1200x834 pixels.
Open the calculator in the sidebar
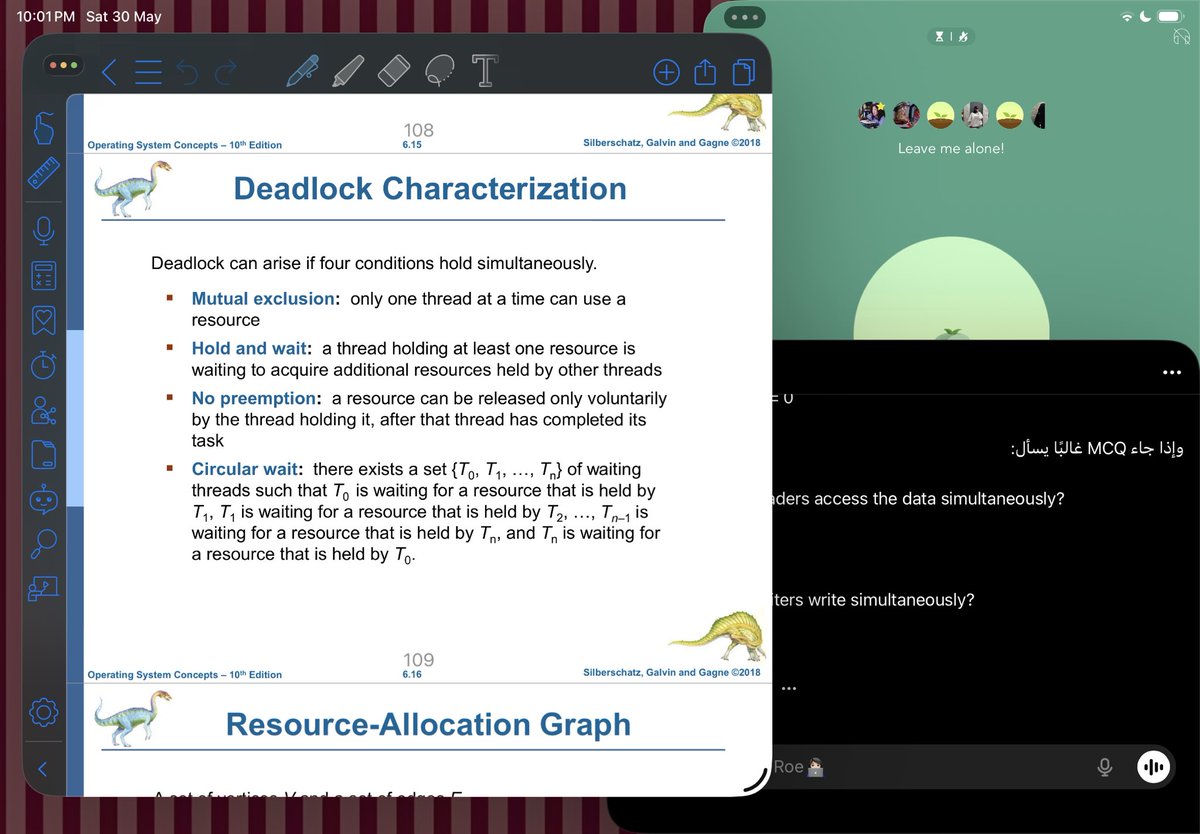click(43, 275)
